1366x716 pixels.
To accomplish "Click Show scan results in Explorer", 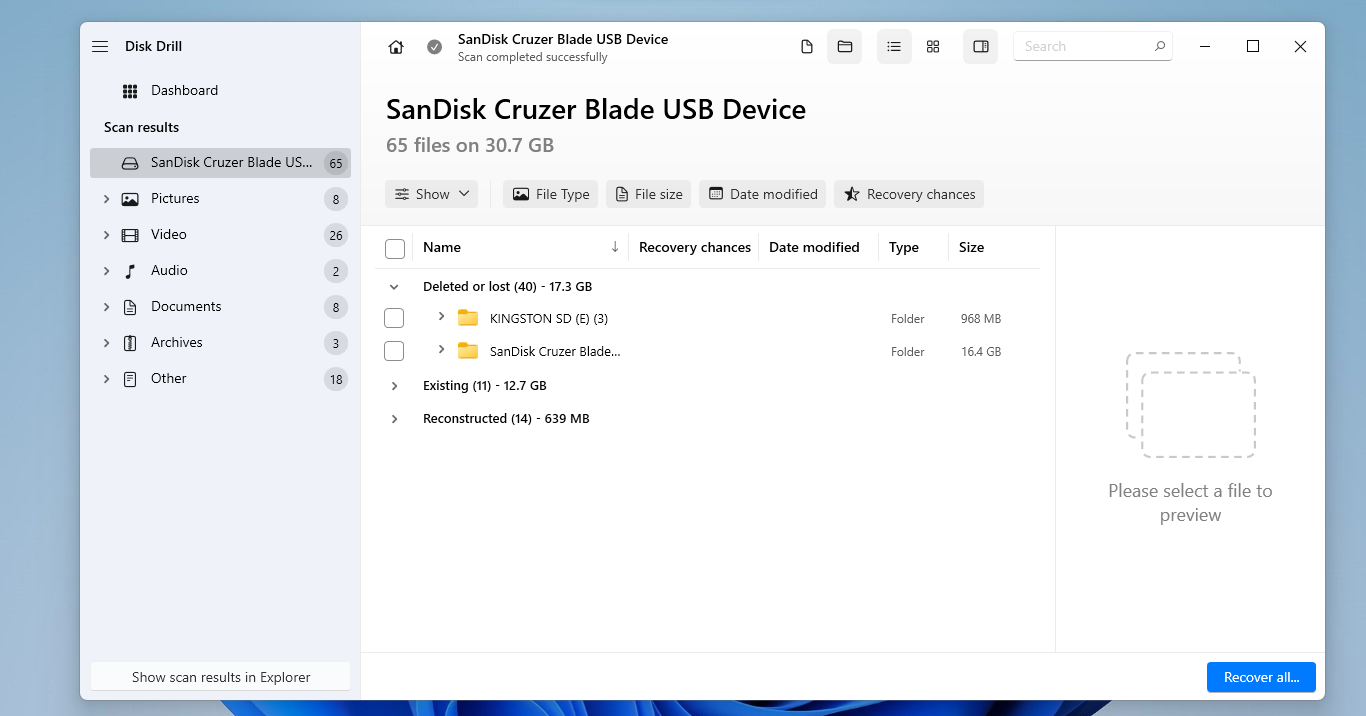I will click(221, 677).
